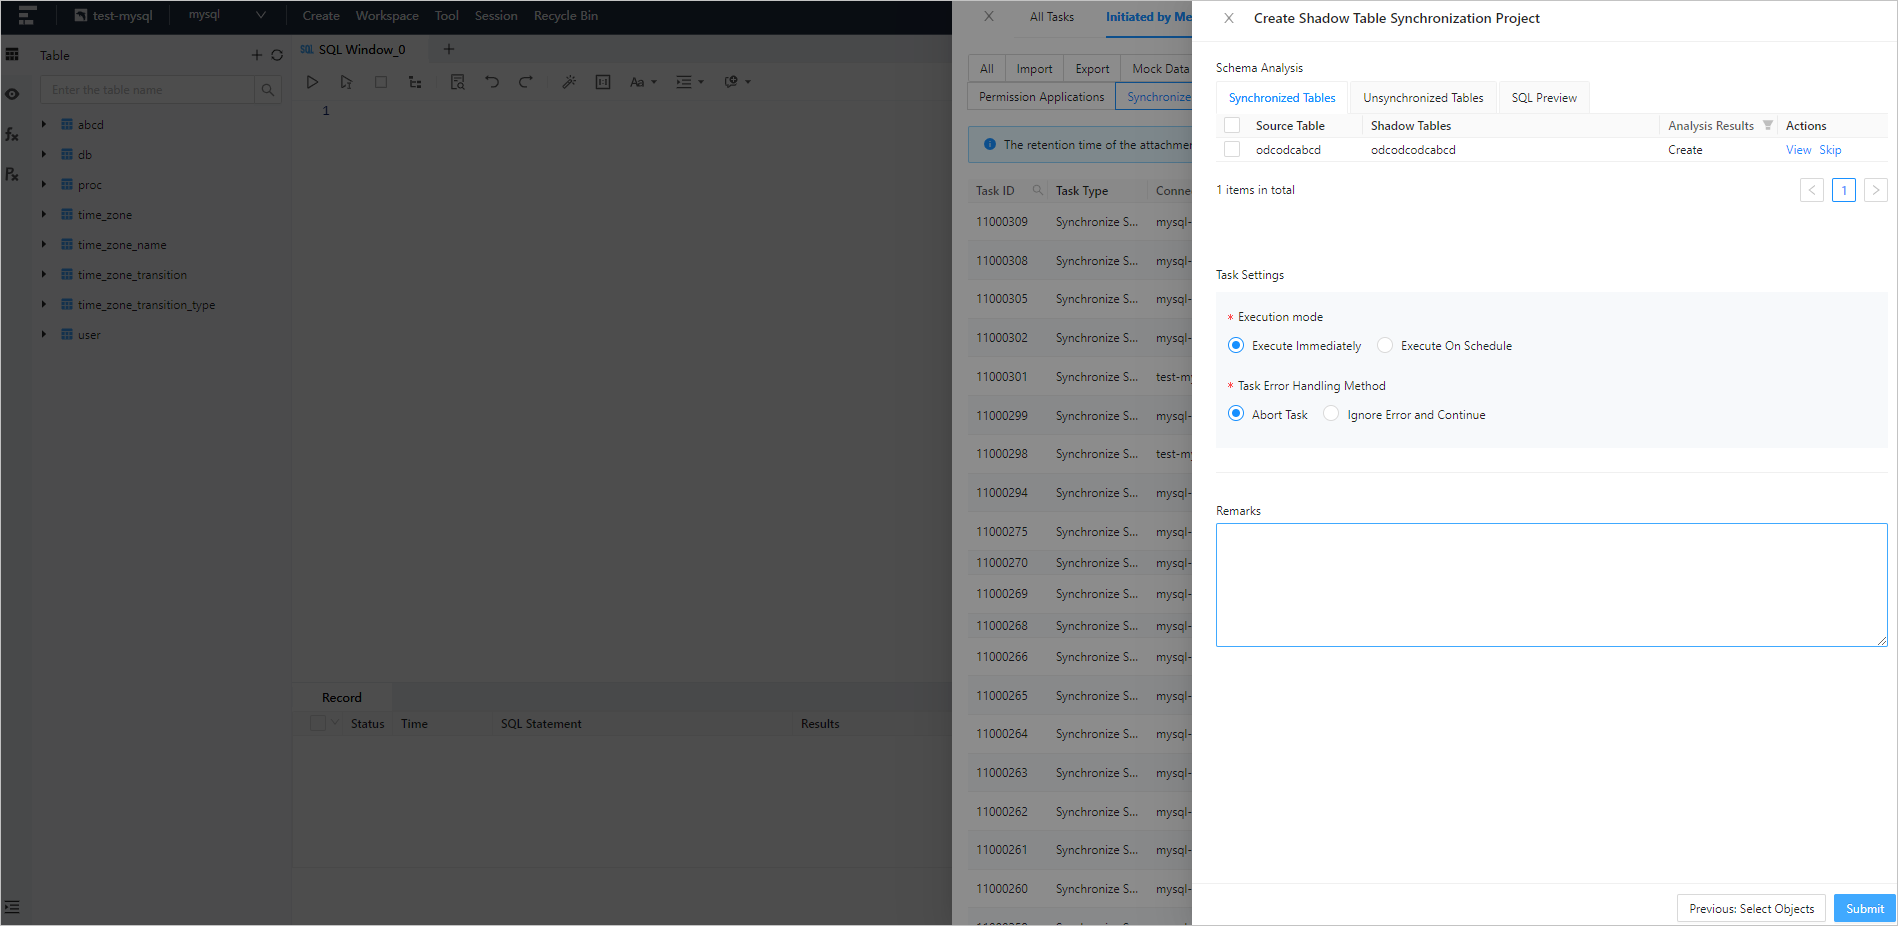Image resolution: width=1898 pixels, height=926 pixels.
Task: Select Execute On Schedule radio option
Action: [1385, 345]
